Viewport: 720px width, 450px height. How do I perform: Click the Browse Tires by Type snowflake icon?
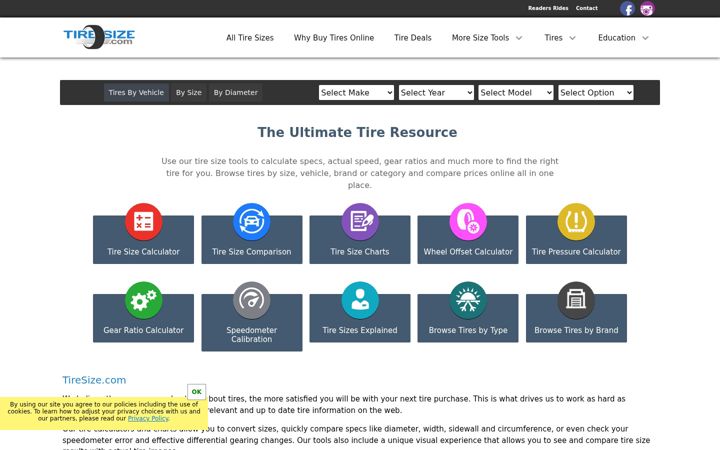point(468,300)
